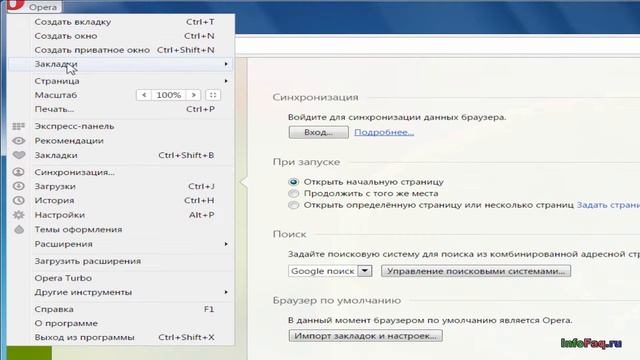640x360 pixels.
Task: Open Загрузки menu entry
Action: point(121,186)
